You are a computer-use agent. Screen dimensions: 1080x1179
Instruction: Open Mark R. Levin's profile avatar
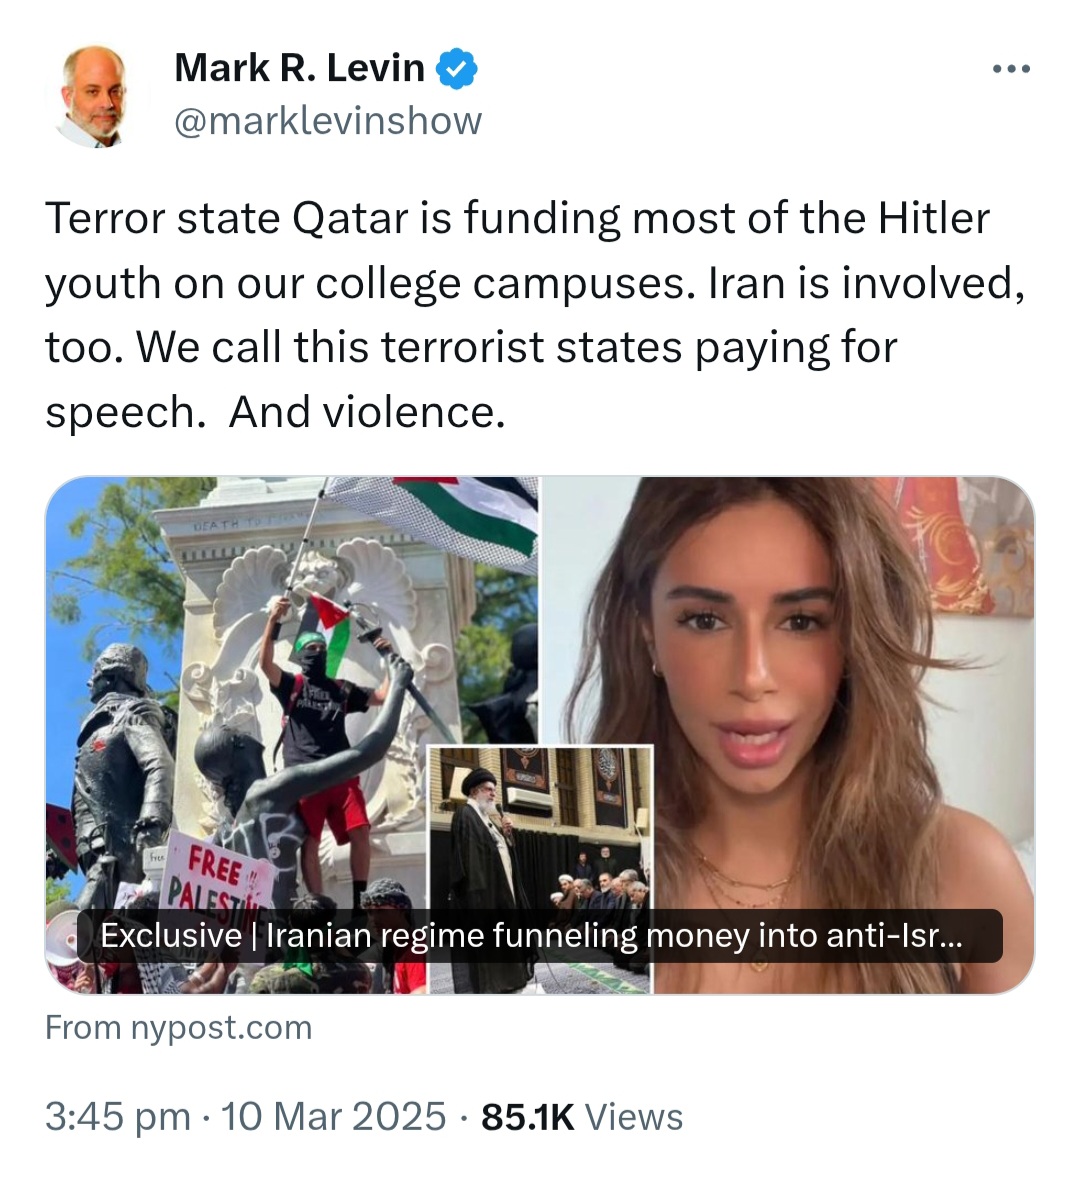coord(94,97)
